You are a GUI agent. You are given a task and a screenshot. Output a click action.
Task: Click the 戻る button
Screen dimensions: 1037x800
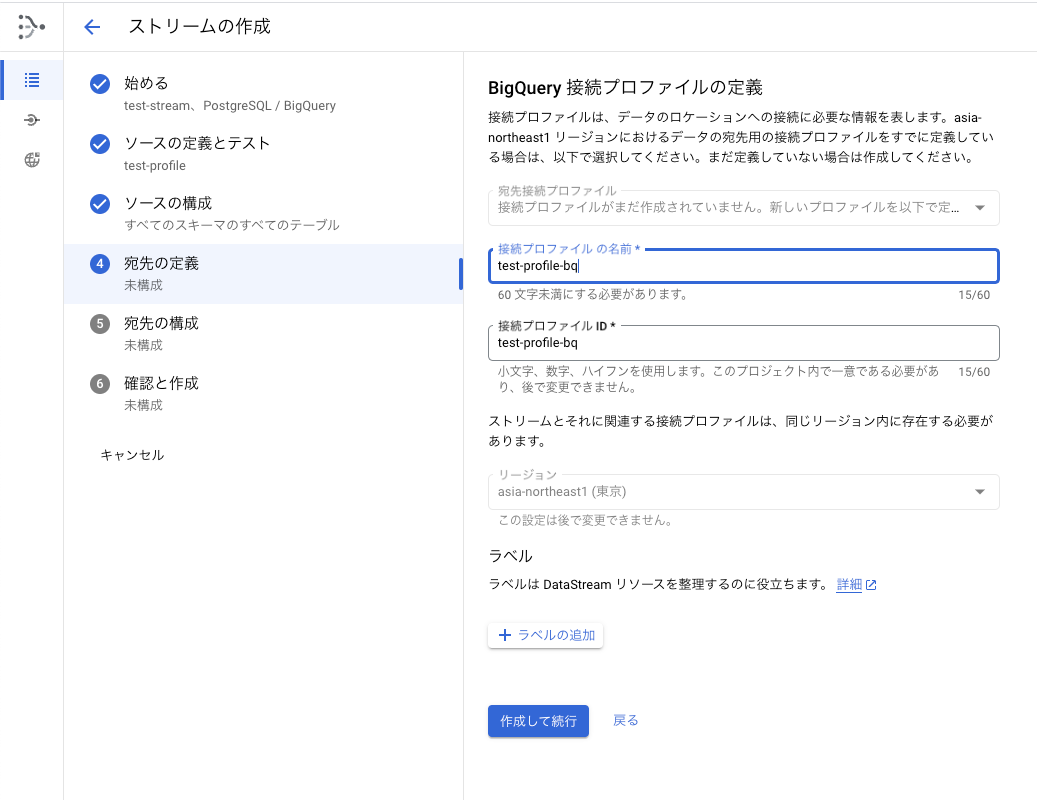[x=626, y=721]
